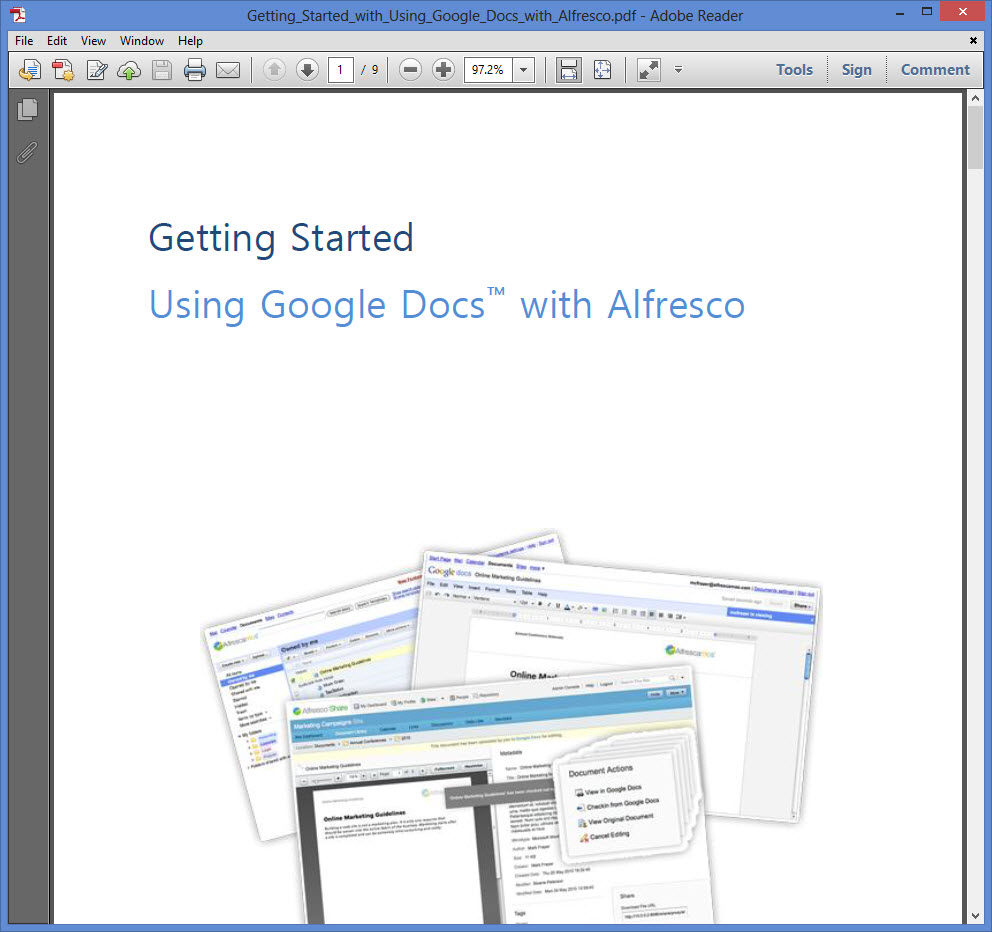
Task: Save the file with the disk icon
Action: coord(161,70)
